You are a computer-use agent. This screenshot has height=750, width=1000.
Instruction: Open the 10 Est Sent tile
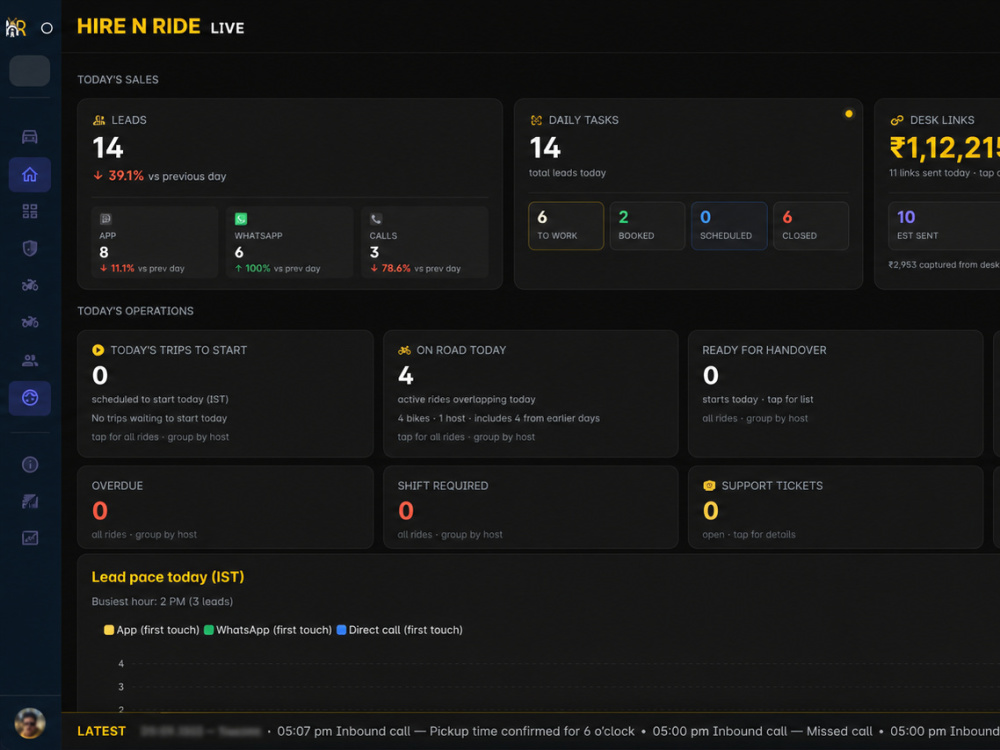tap(944, 226)
